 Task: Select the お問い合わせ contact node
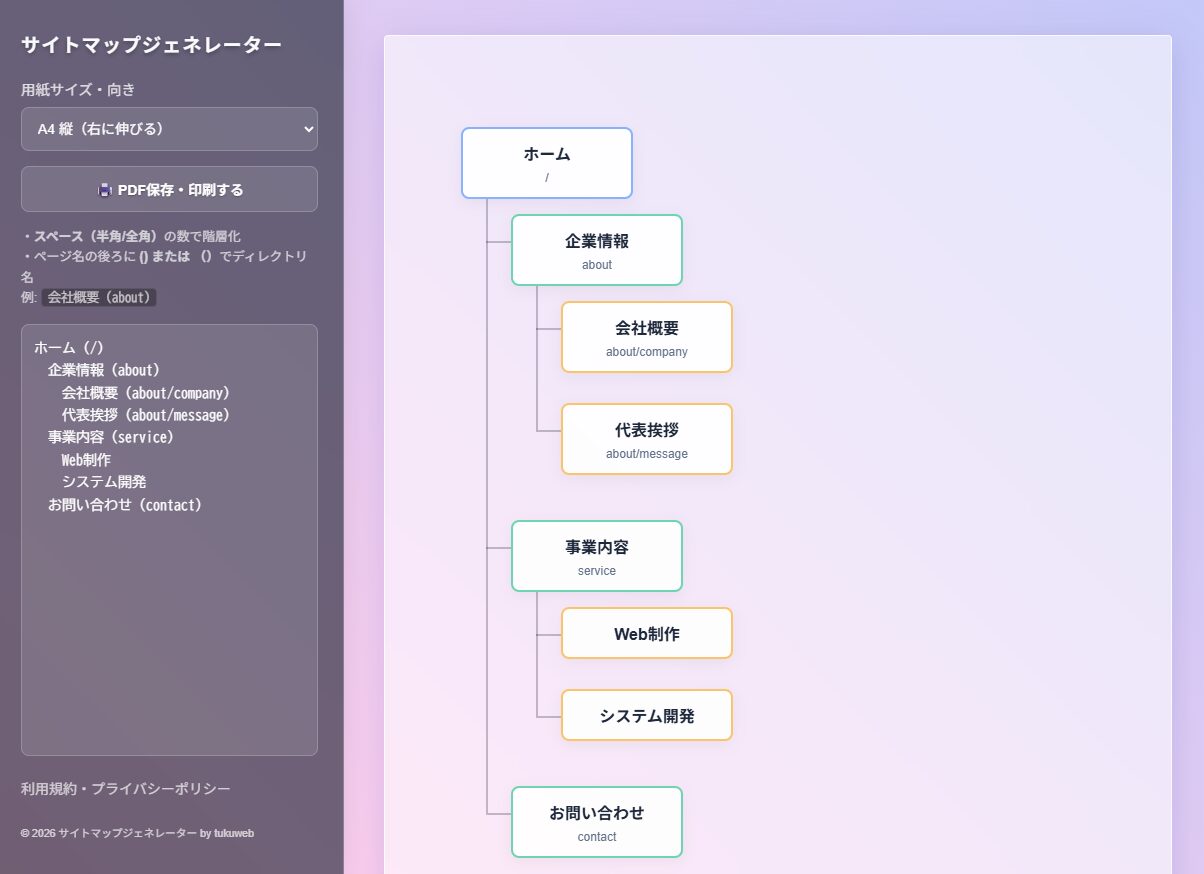[596, 822]
